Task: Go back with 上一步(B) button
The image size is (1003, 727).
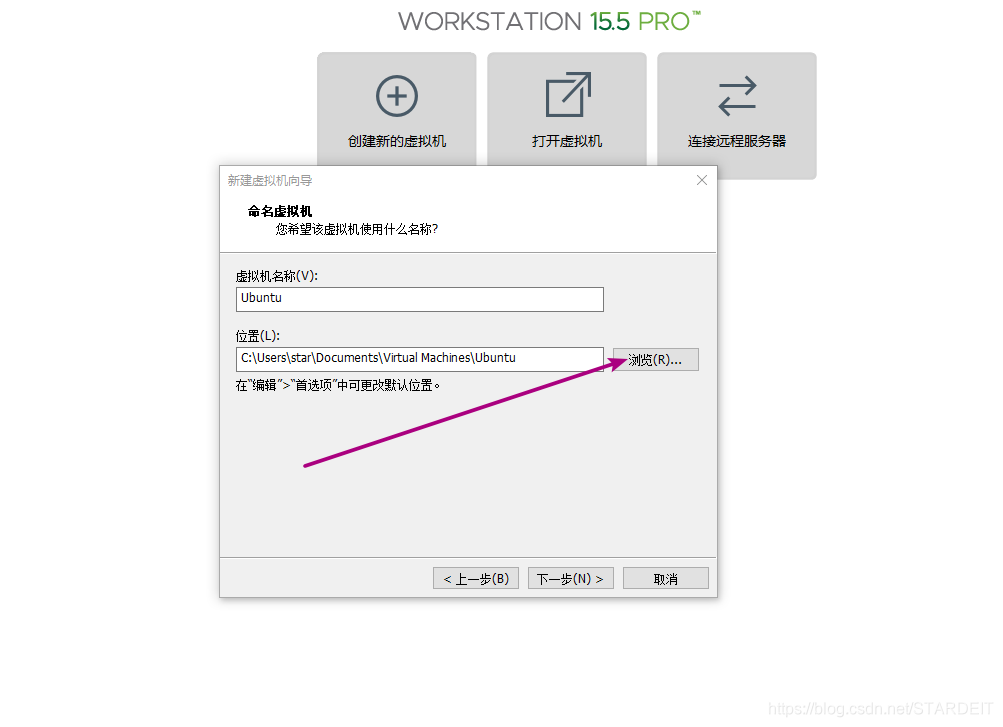Action: [x=476, y=579]
